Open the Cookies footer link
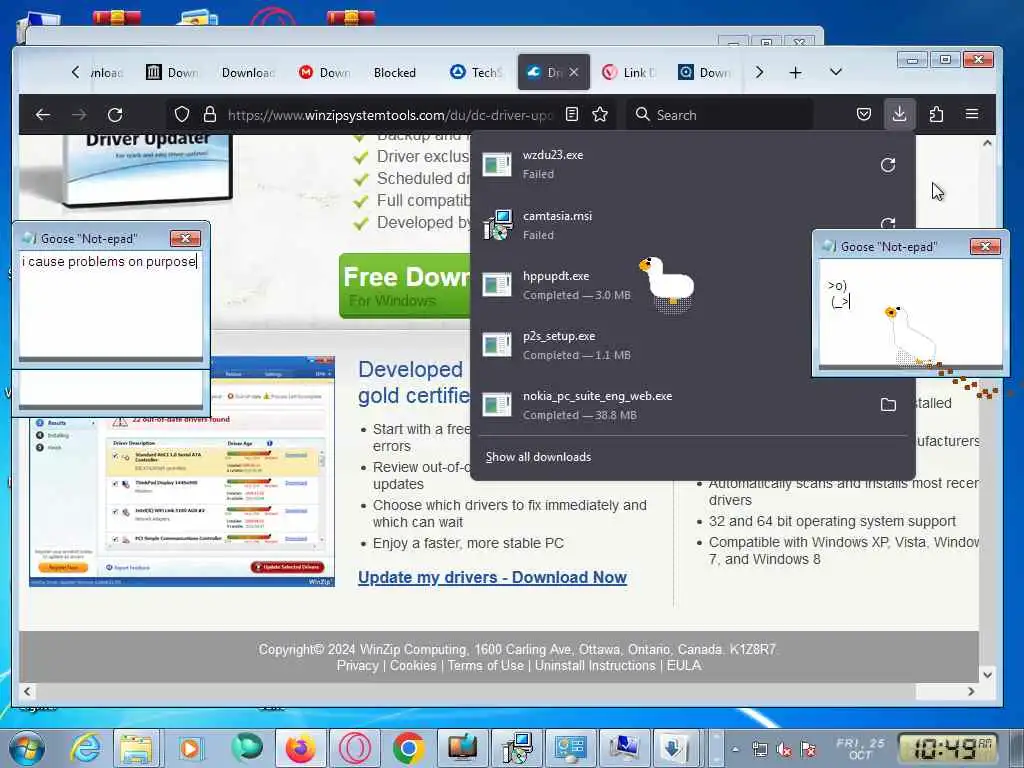 (x=413, y=665)
